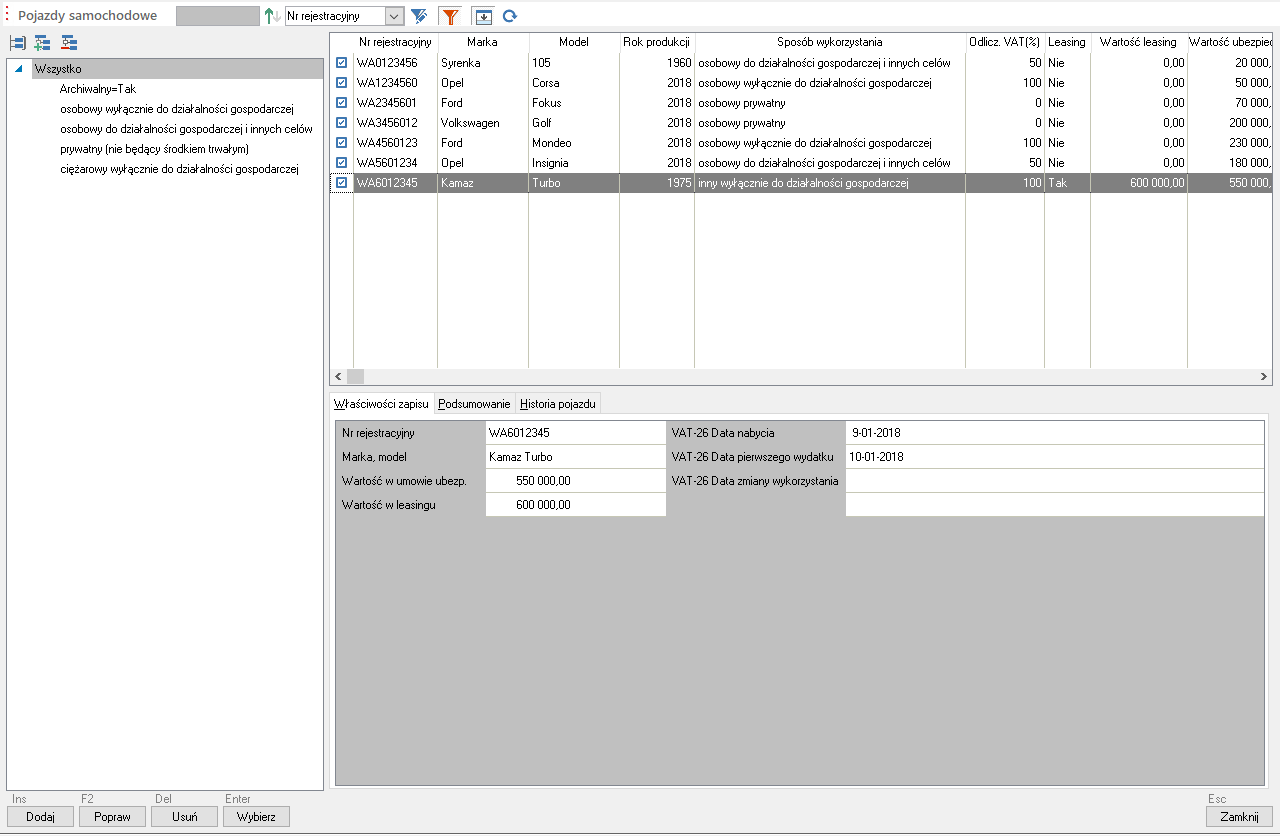Image resolution: width=1280 pixels, height=836 pixels.
Task: Click the orange funnel filter icon
Action: click(x=451, y=16)
